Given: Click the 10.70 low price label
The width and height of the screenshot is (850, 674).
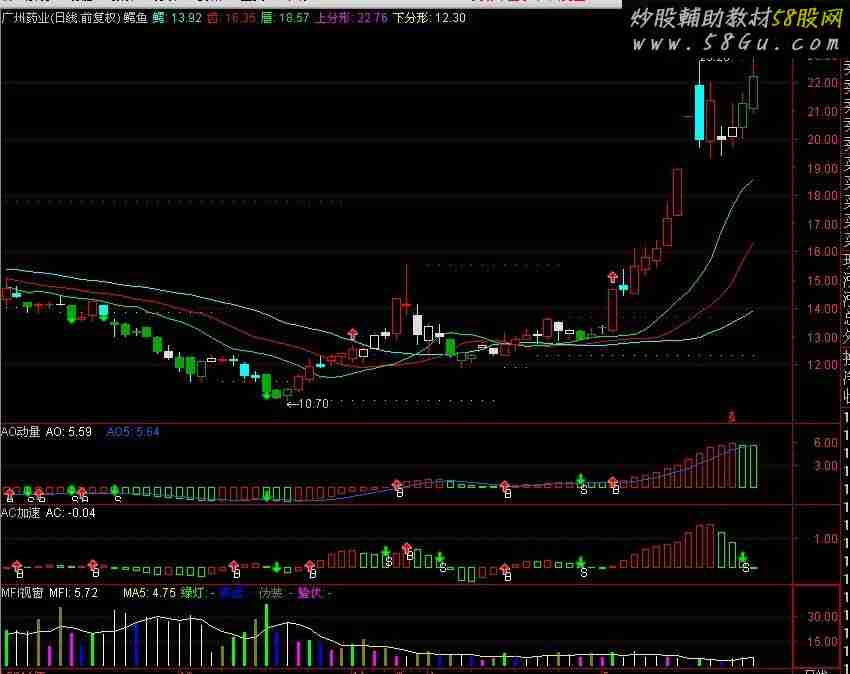Looking at the screenshot, I should pyautogui.click(x=308, y=404).
